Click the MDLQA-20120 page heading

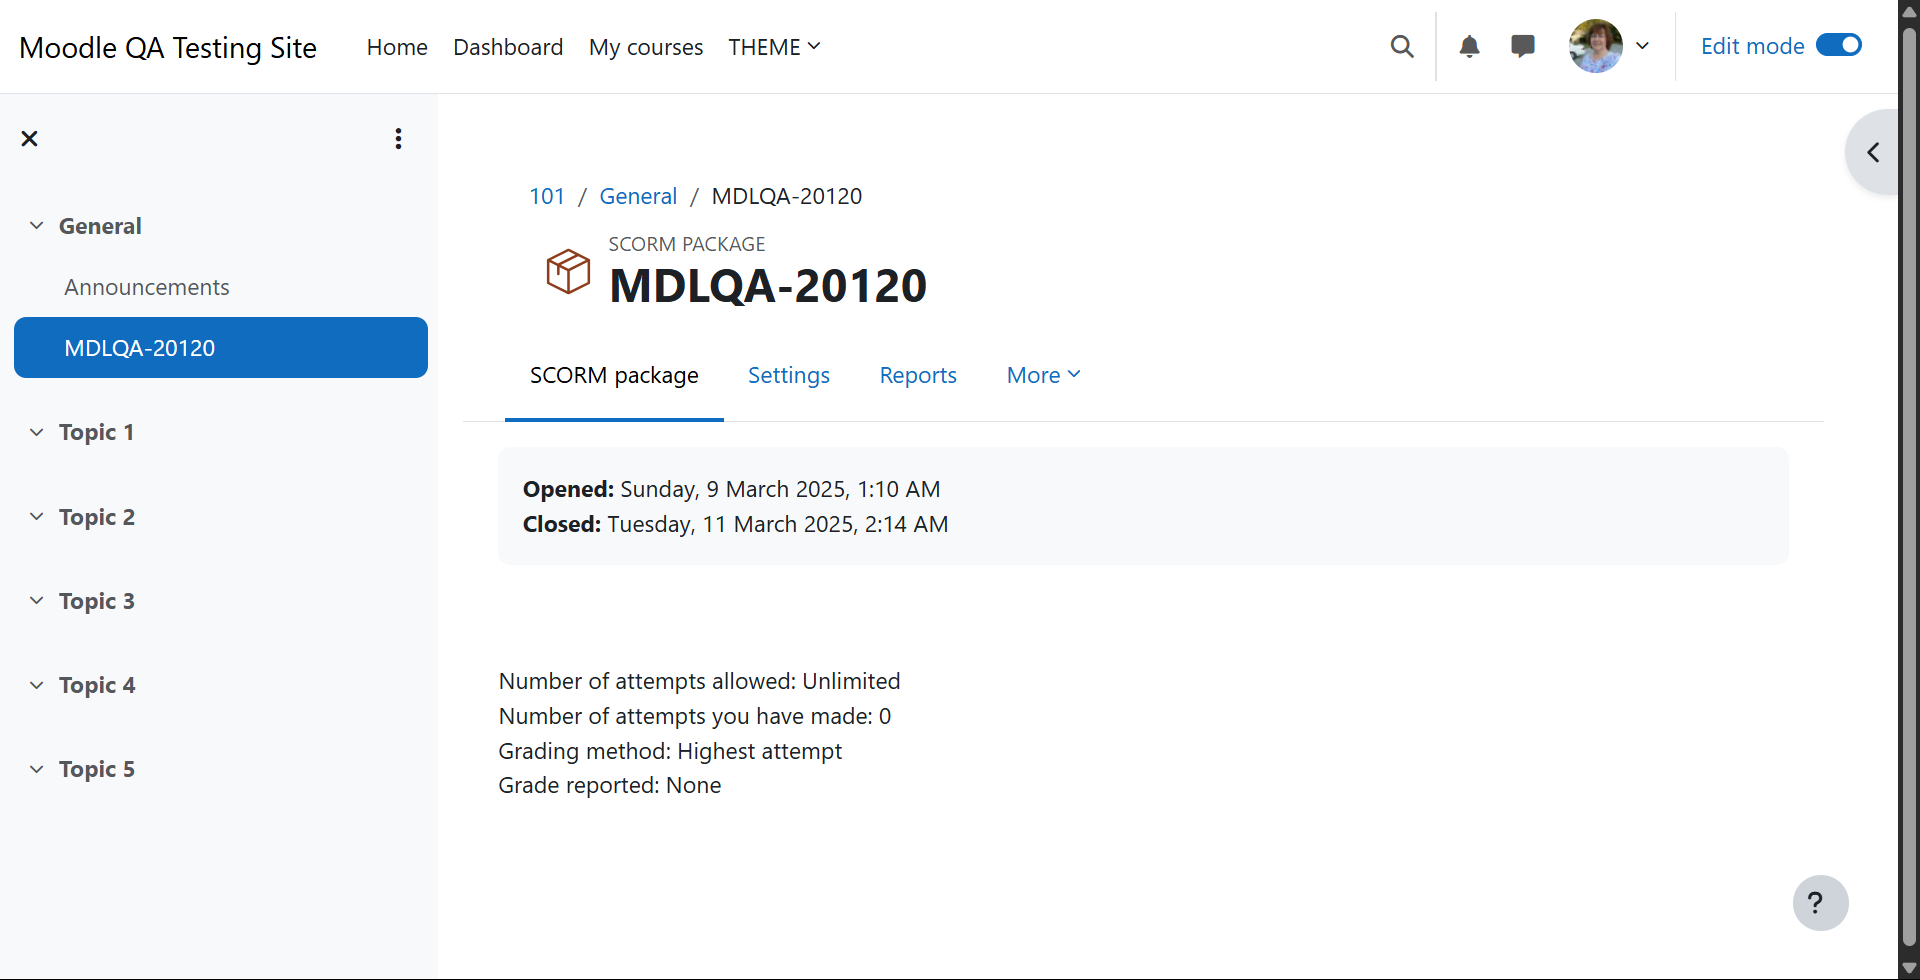[768, 286]
